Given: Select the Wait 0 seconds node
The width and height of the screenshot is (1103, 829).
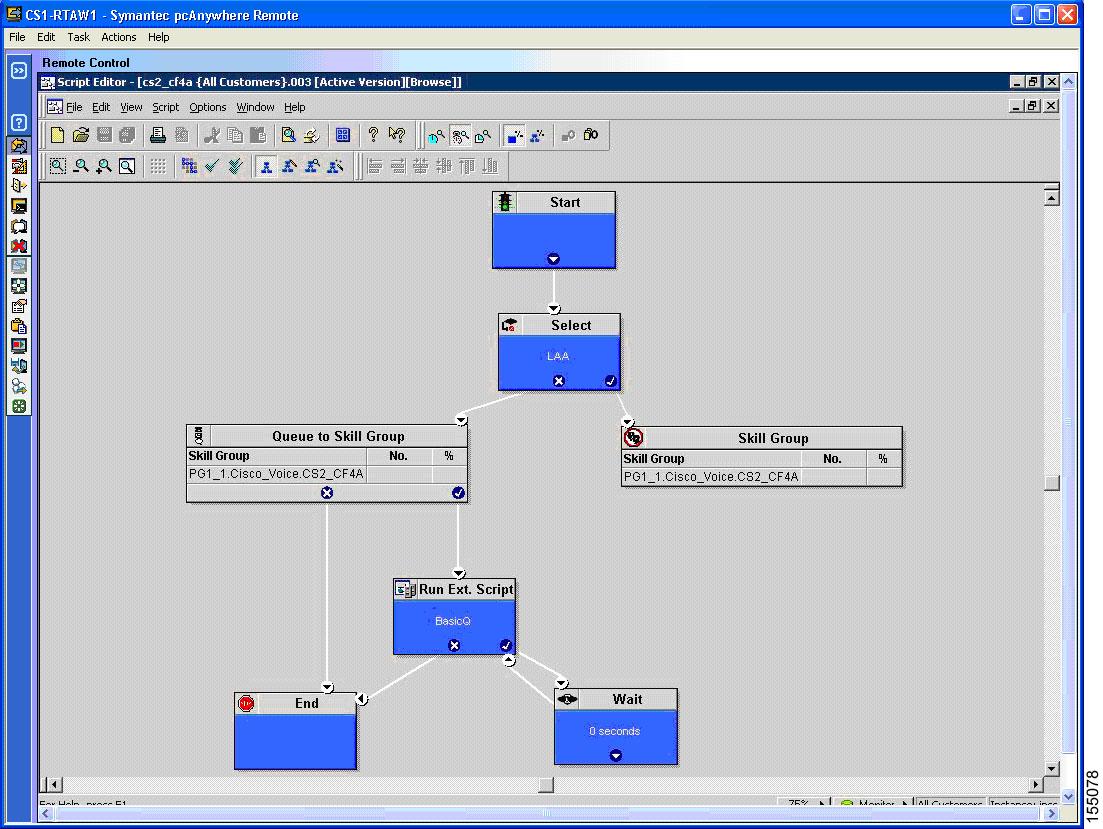Looking at the screenshot, I should [x=616, y=726].
